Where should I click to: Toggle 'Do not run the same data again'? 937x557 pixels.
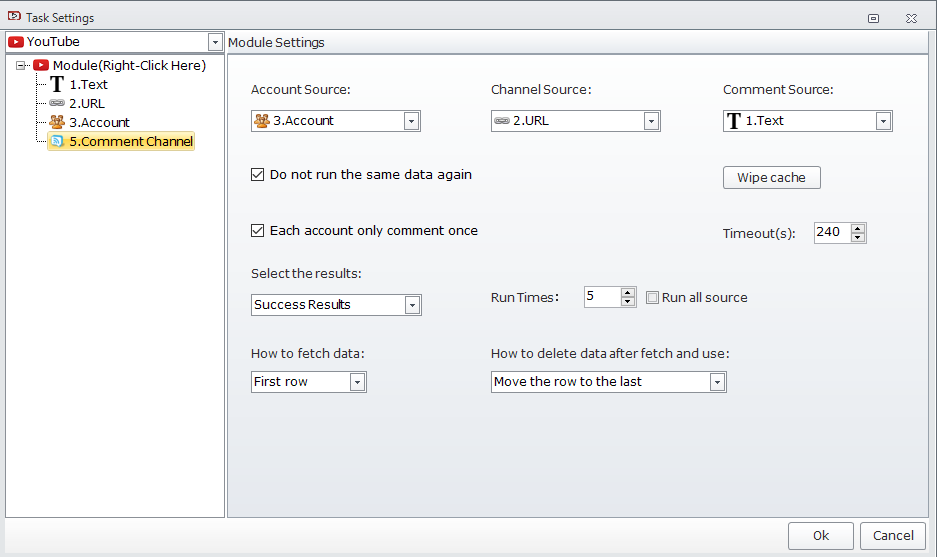click(x=258, y=175)
